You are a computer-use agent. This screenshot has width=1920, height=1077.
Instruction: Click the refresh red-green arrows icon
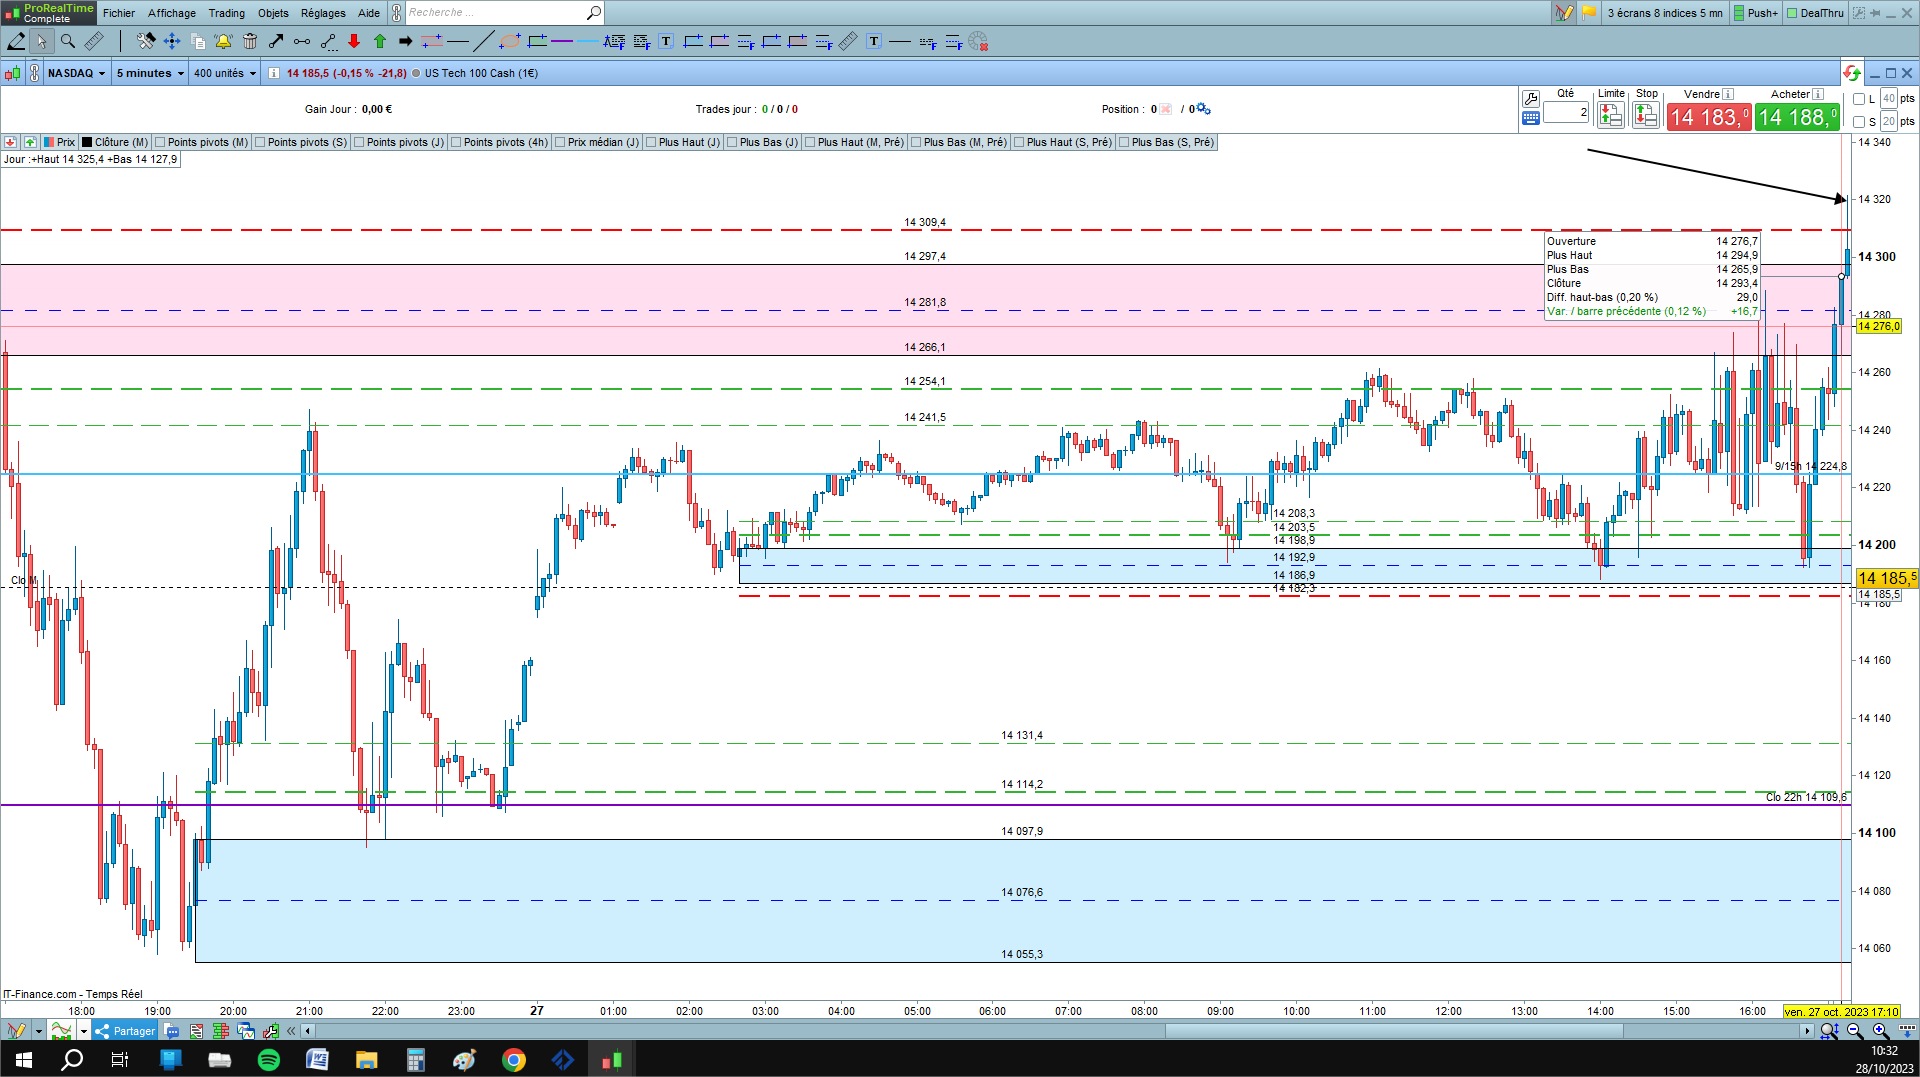[x=1851, y=73]
